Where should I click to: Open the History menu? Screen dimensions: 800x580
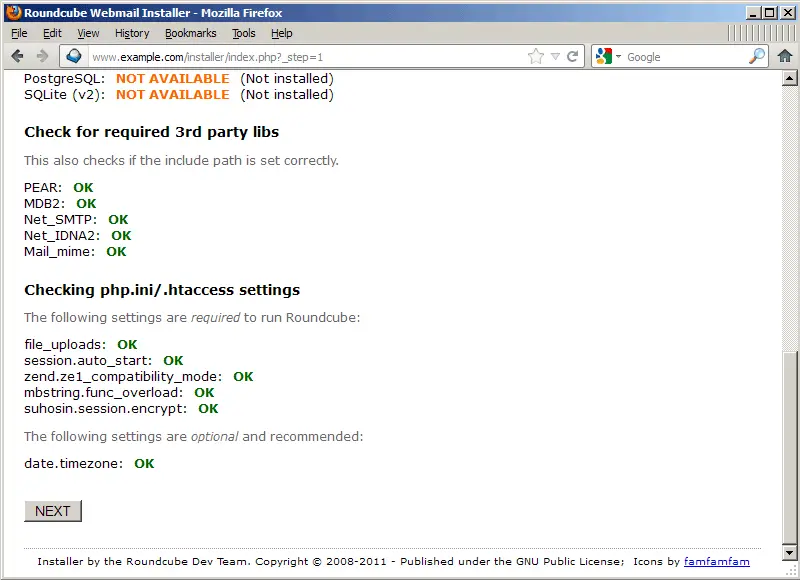[132, 33]
